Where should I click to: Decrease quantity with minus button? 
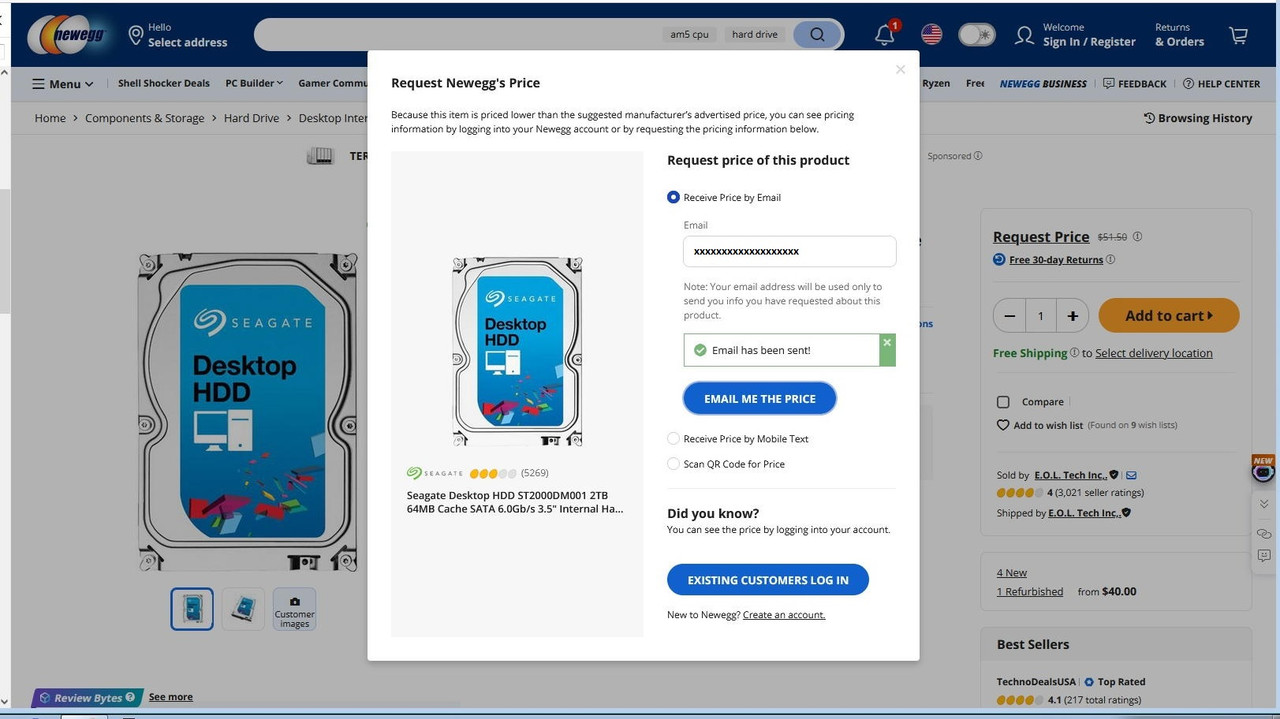(x=1009, y=316)
